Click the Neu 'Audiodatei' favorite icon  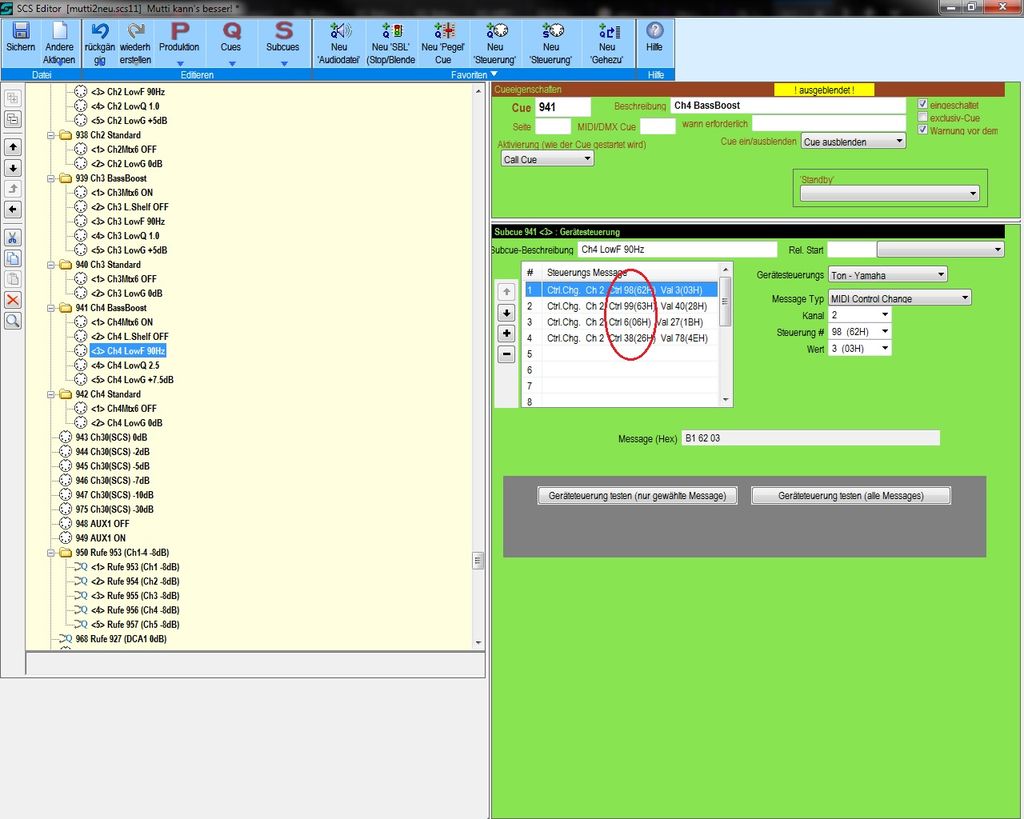[339, 32]
